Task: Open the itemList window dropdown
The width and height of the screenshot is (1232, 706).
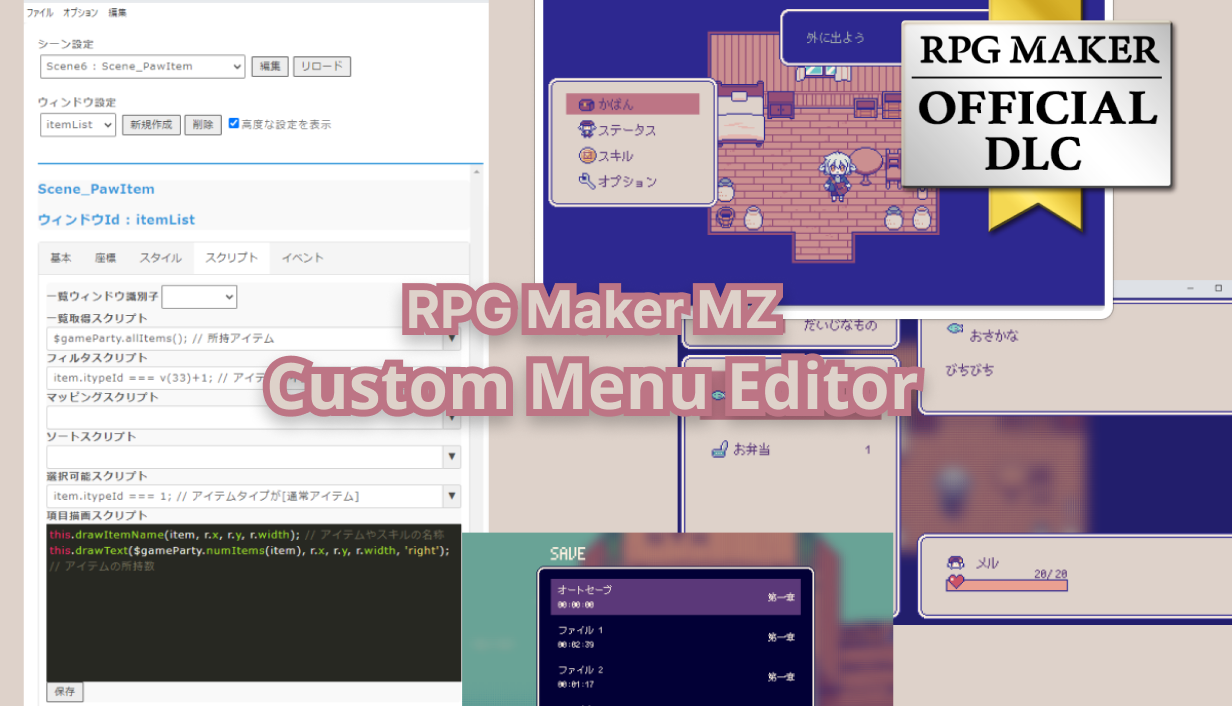Action: 78,125
